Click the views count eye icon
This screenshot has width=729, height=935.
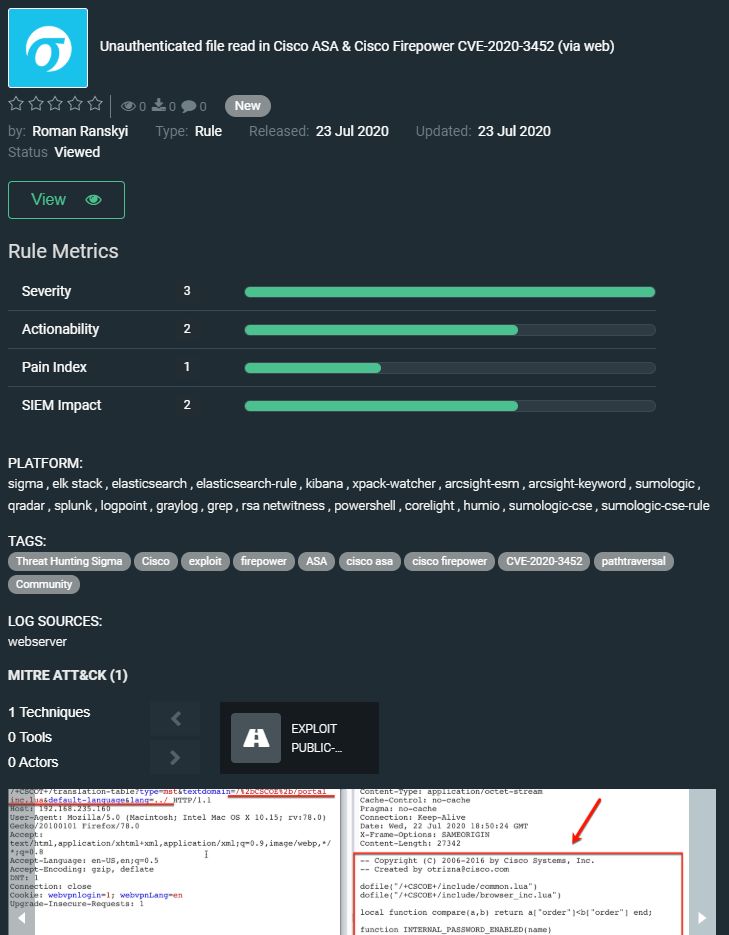coord(128,106)
